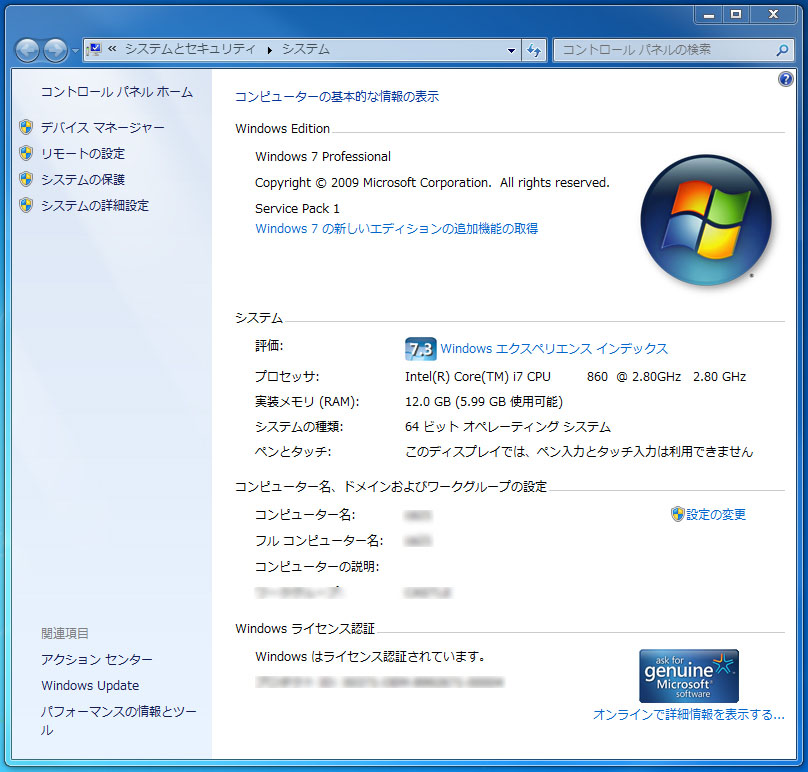Expand the address bar history dropdown
The image size is (808, 772).
click(511, 50)
